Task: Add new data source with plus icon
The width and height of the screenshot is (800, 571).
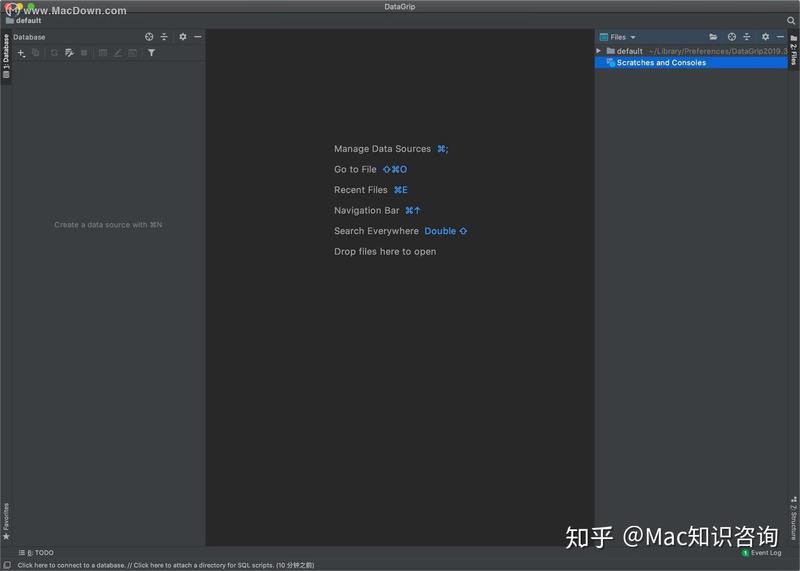Action: coord(21,53)
